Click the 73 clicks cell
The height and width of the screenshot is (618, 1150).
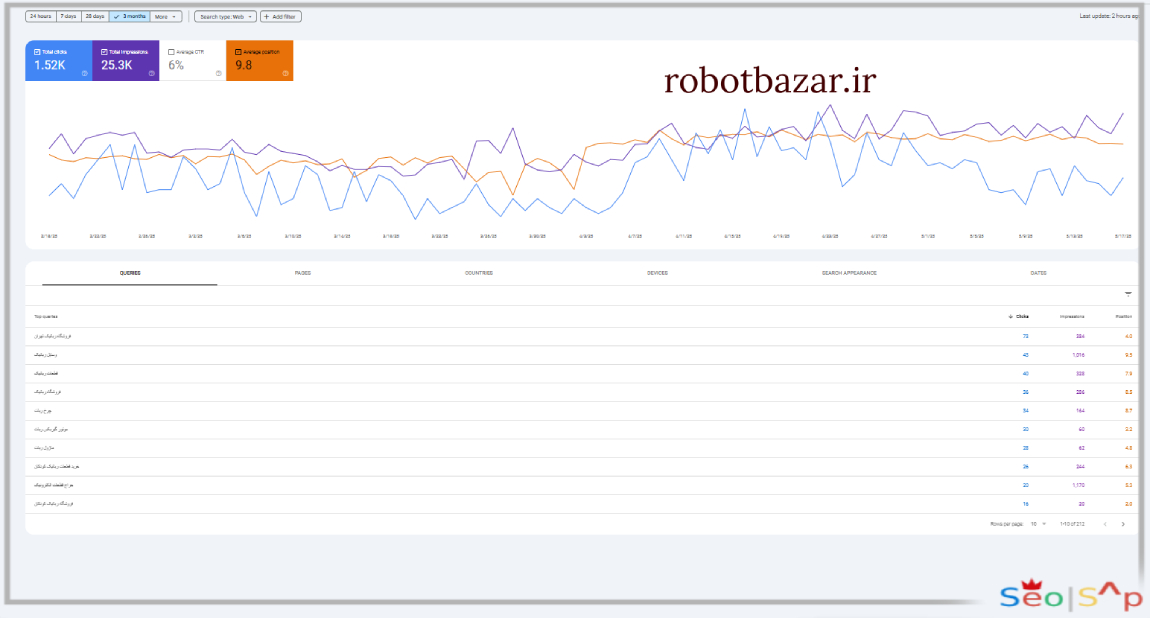coord(1025,336)
